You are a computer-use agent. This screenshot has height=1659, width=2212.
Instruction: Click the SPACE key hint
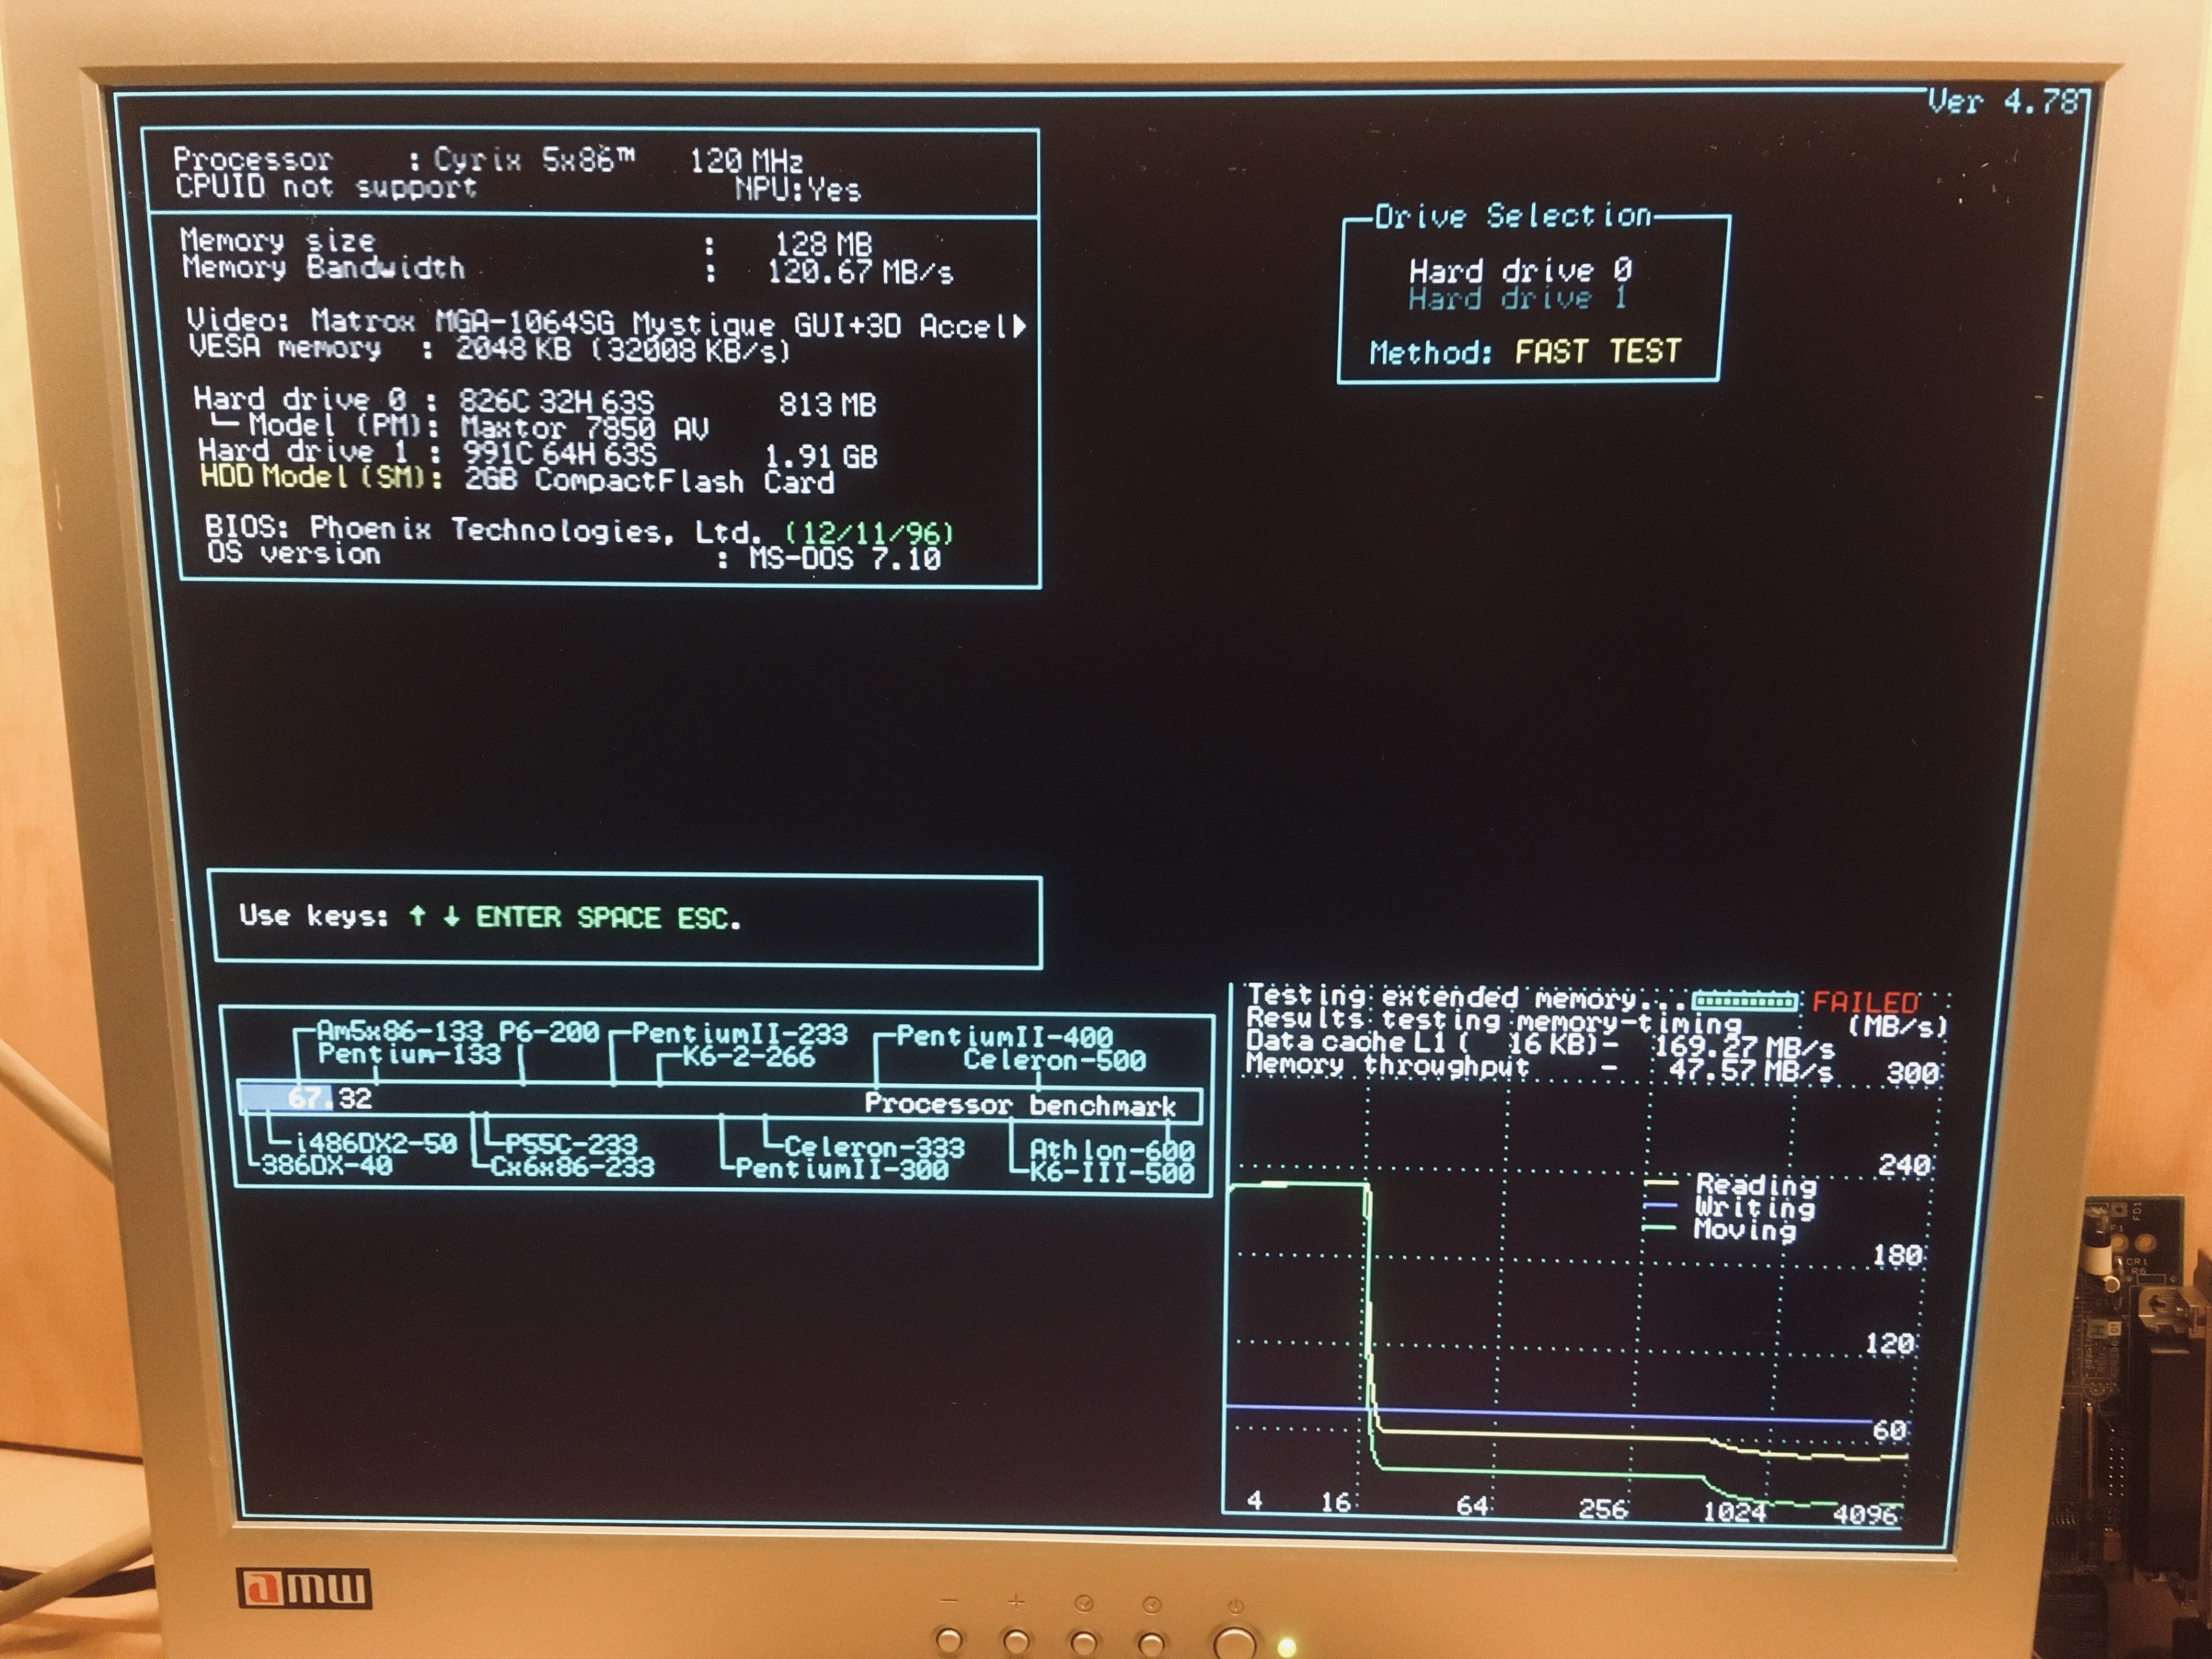618,918
